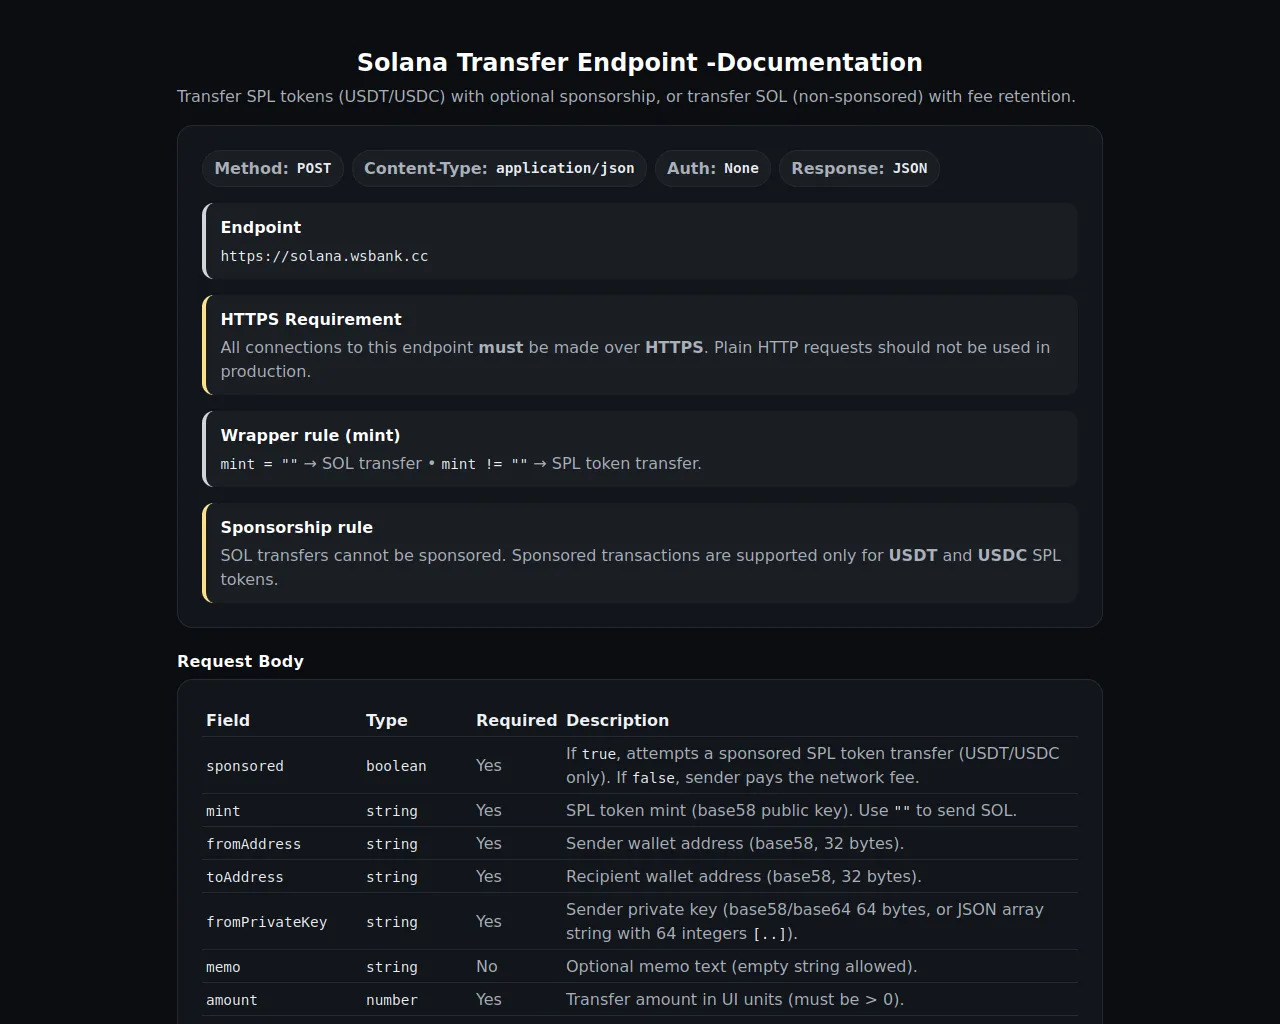1280x1024 pixels.
Task: Click the https://solana.wsbank.cc endpoint URL
Action: click(x=324, y=256)
